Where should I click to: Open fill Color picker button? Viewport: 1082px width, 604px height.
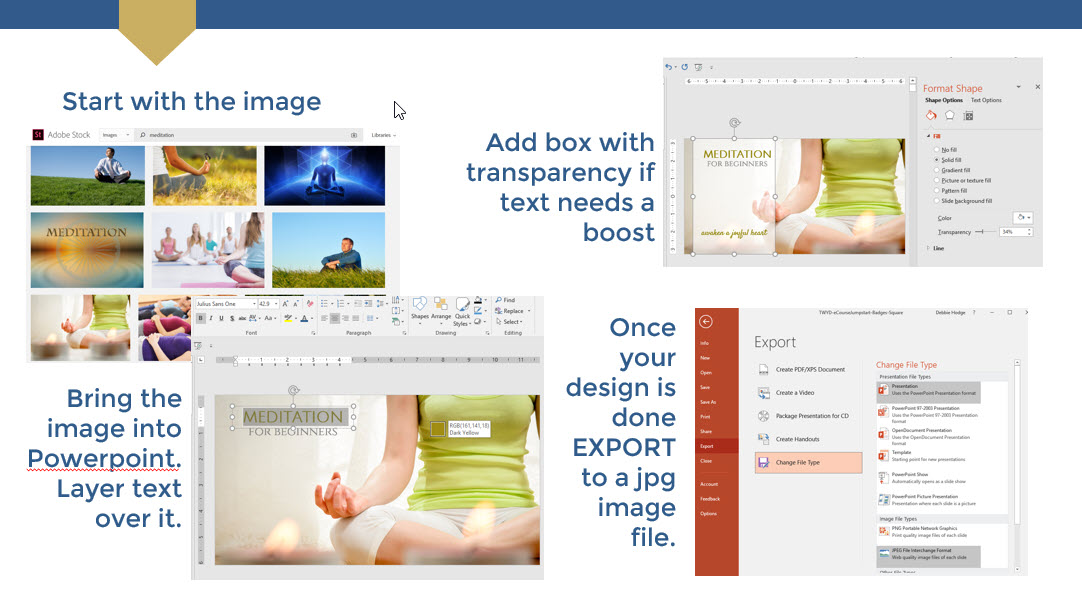tap(1023, 217)
